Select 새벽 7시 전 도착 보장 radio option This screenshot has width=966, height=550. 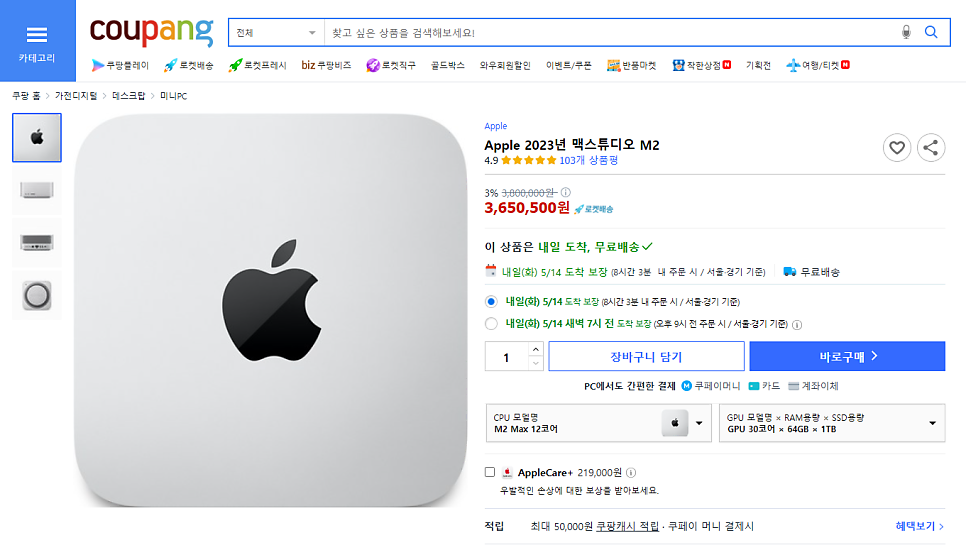coord(491,323)
